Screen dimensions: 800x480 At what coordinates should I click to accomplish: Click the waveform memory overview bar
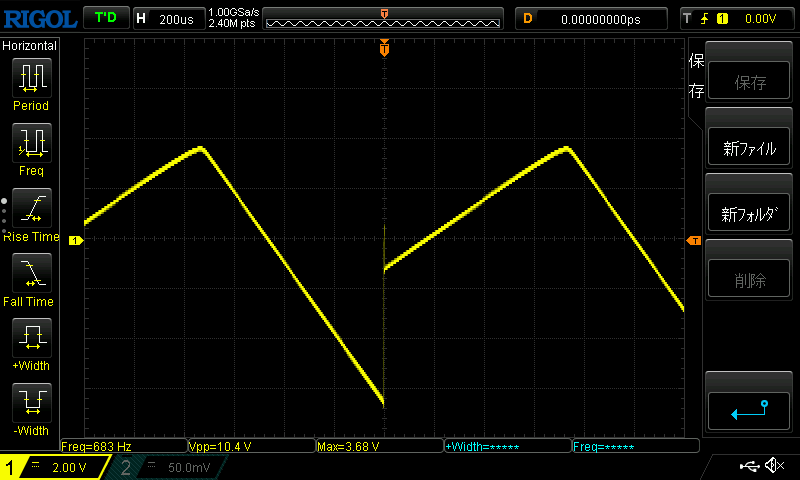point(383,19)
